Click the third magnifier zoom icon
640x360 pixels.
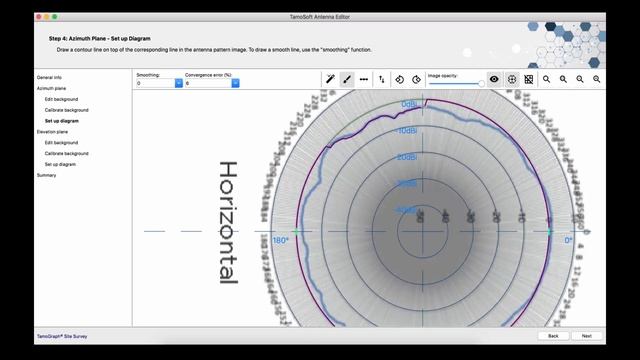pos(580,80)
